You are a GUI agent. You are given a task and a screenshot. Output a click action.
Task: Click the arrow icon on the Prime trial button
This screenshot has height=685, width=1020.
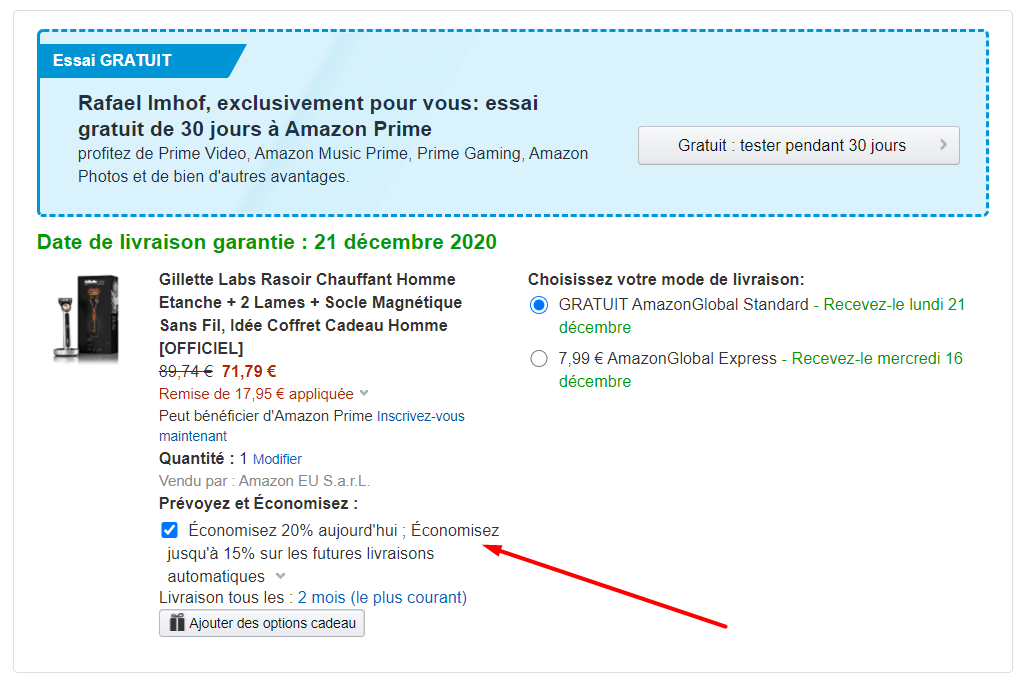point(943,145)
